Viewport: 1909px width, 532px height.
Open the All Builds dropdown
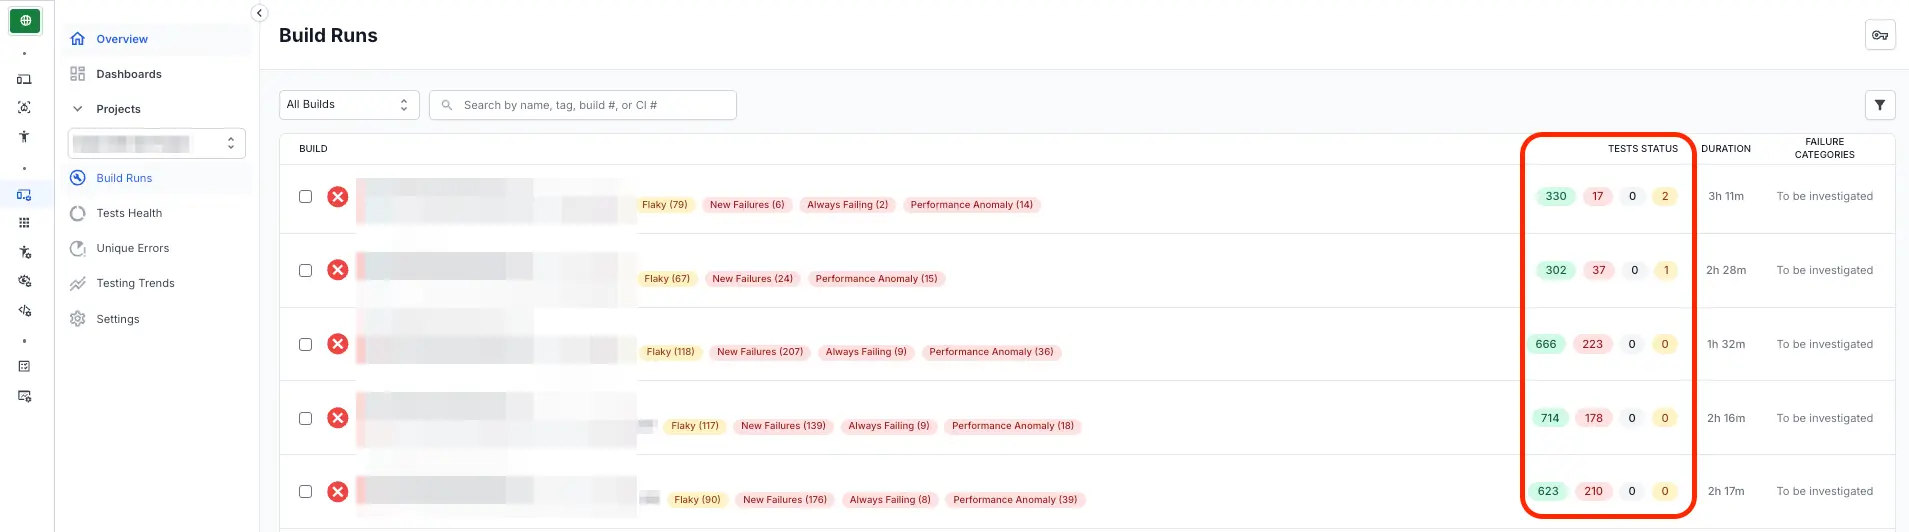tap(348, 105)
